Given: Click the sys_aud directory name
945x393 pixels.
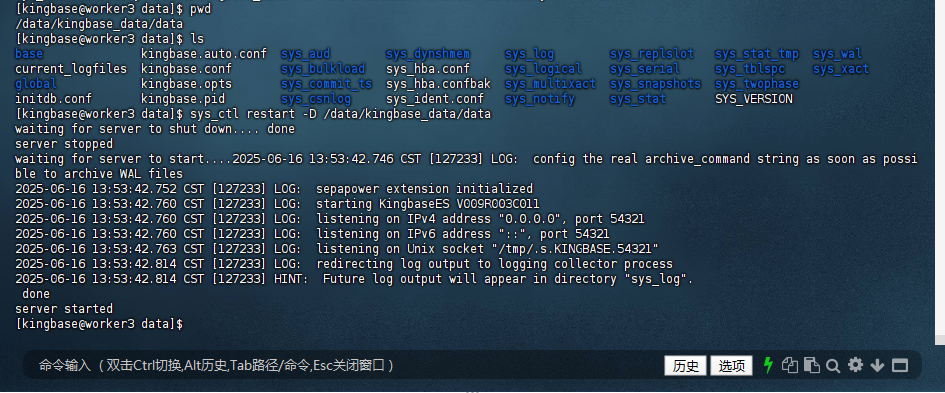Looking at the screenshot, I should 305,54.
